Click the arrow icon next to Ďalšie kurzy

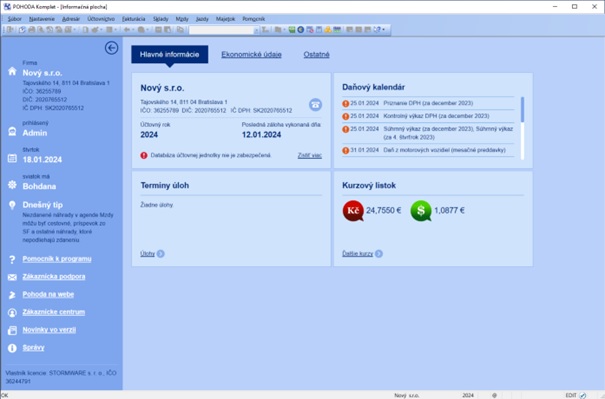pyautogui.click(x=379, y=254)
